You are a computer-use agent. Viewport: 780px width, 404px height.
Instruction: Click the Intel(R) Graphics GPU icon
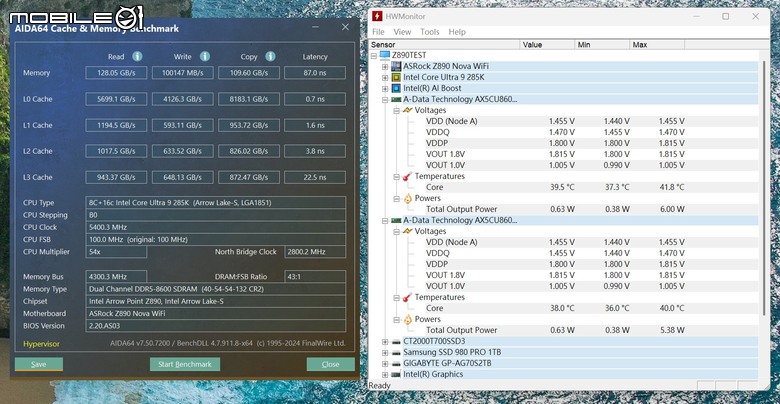point(396,374)
